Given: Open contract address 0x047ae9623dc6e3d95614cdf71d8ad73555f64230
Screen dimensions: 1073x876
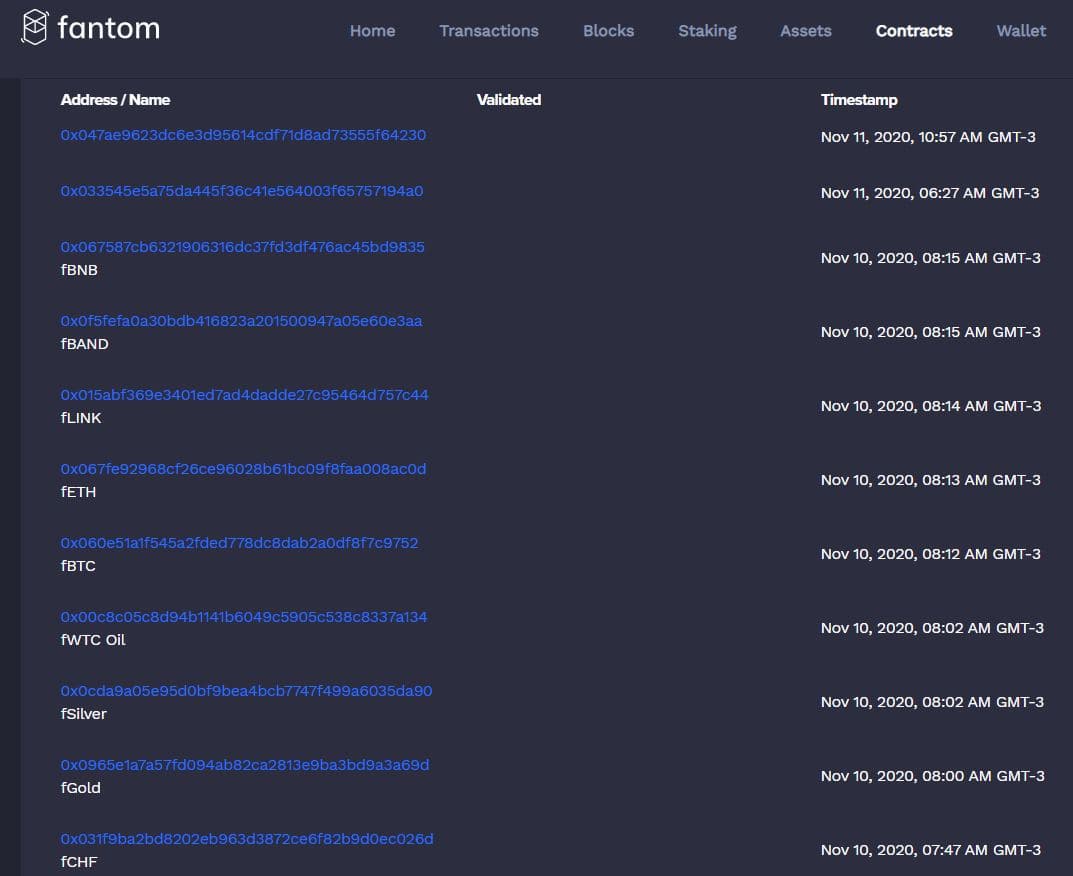Looking at the screenshot, I should (243, 135).
